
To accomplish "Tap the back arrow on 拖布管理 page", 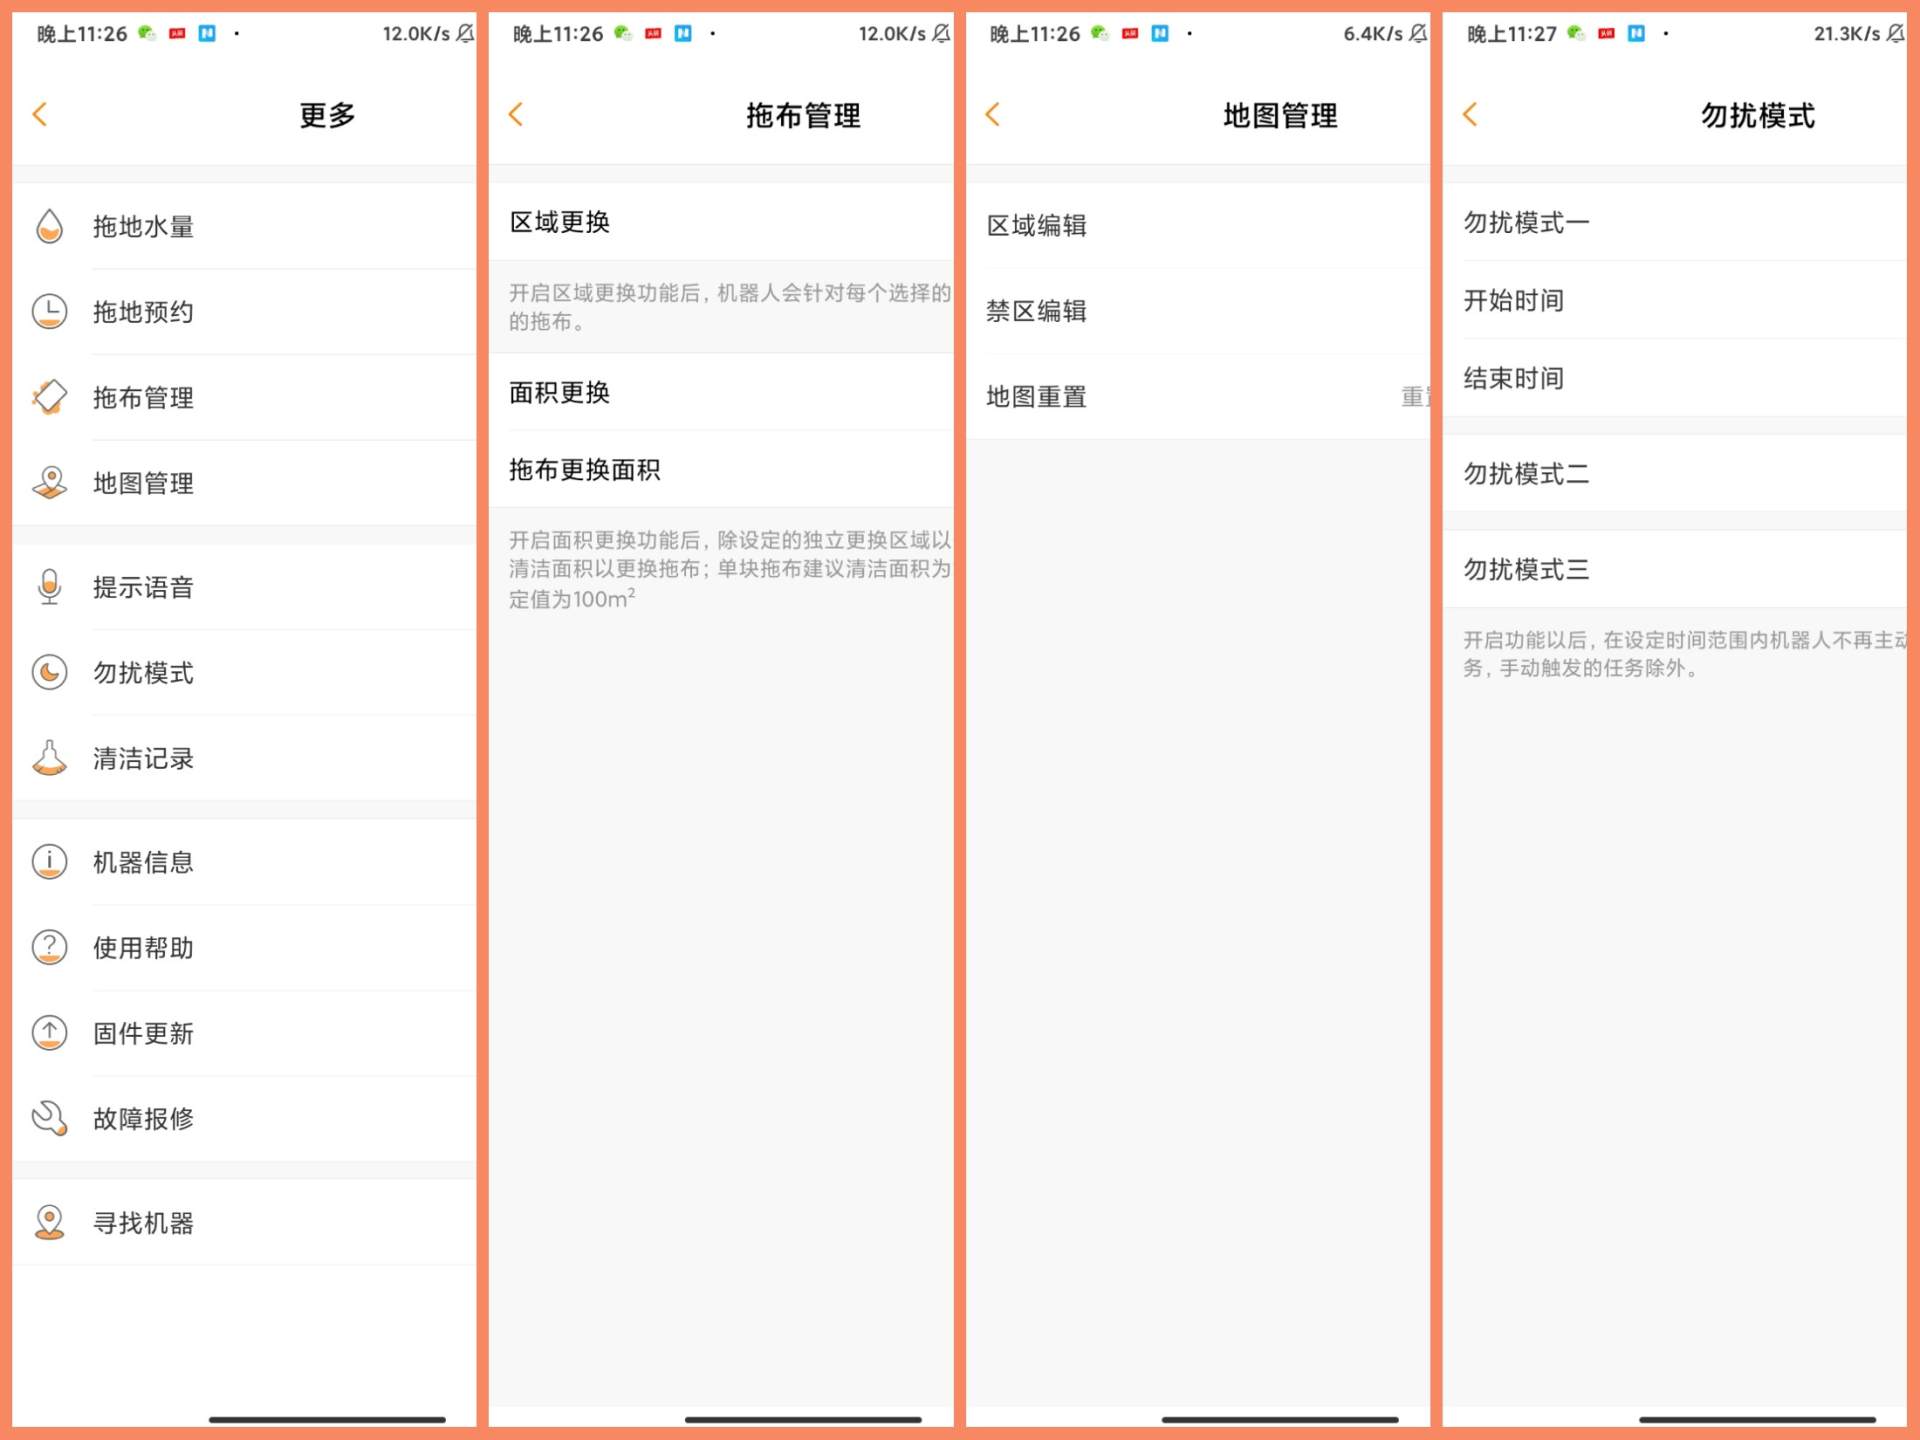I will coord(516,114).
